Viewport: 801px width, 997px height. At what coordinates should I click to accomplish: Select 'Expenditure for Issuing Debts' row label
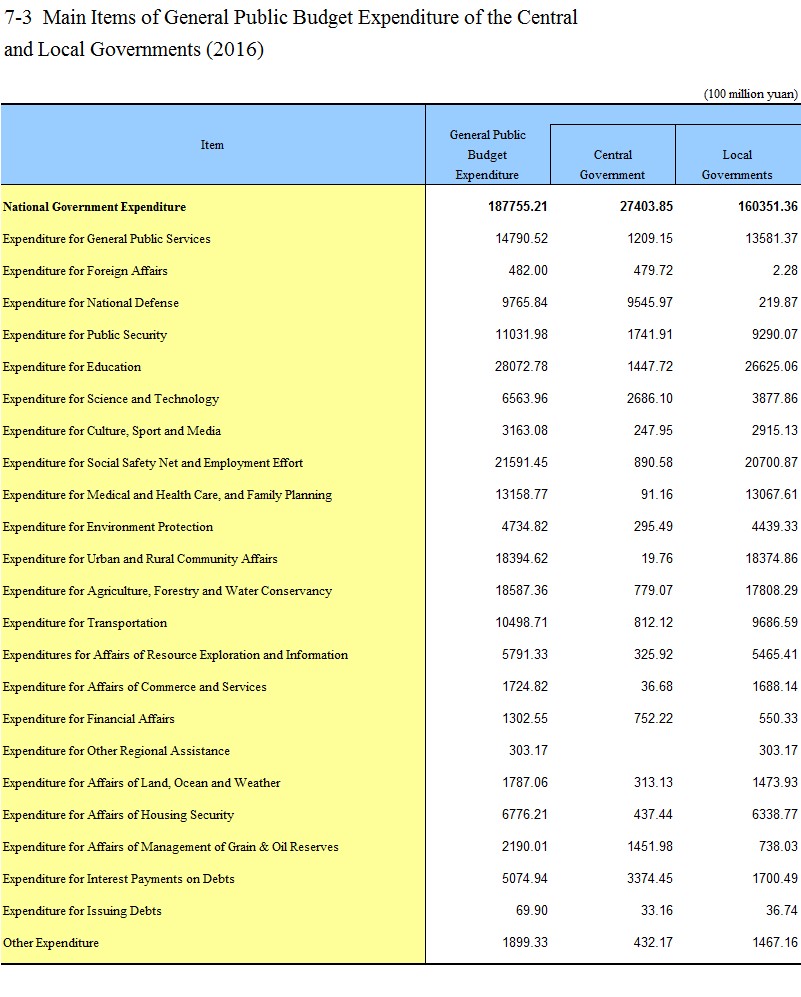(x=82, y=911)
